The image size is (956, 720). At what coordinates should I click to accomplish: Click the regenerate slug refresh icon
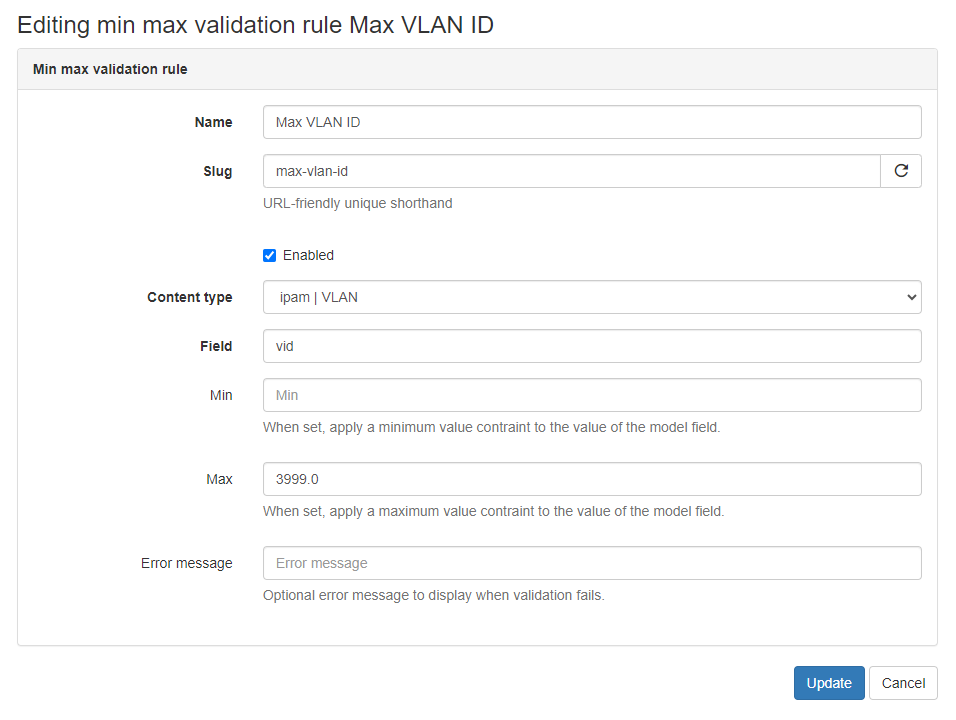pyautogui.click(x=901, y=171)
